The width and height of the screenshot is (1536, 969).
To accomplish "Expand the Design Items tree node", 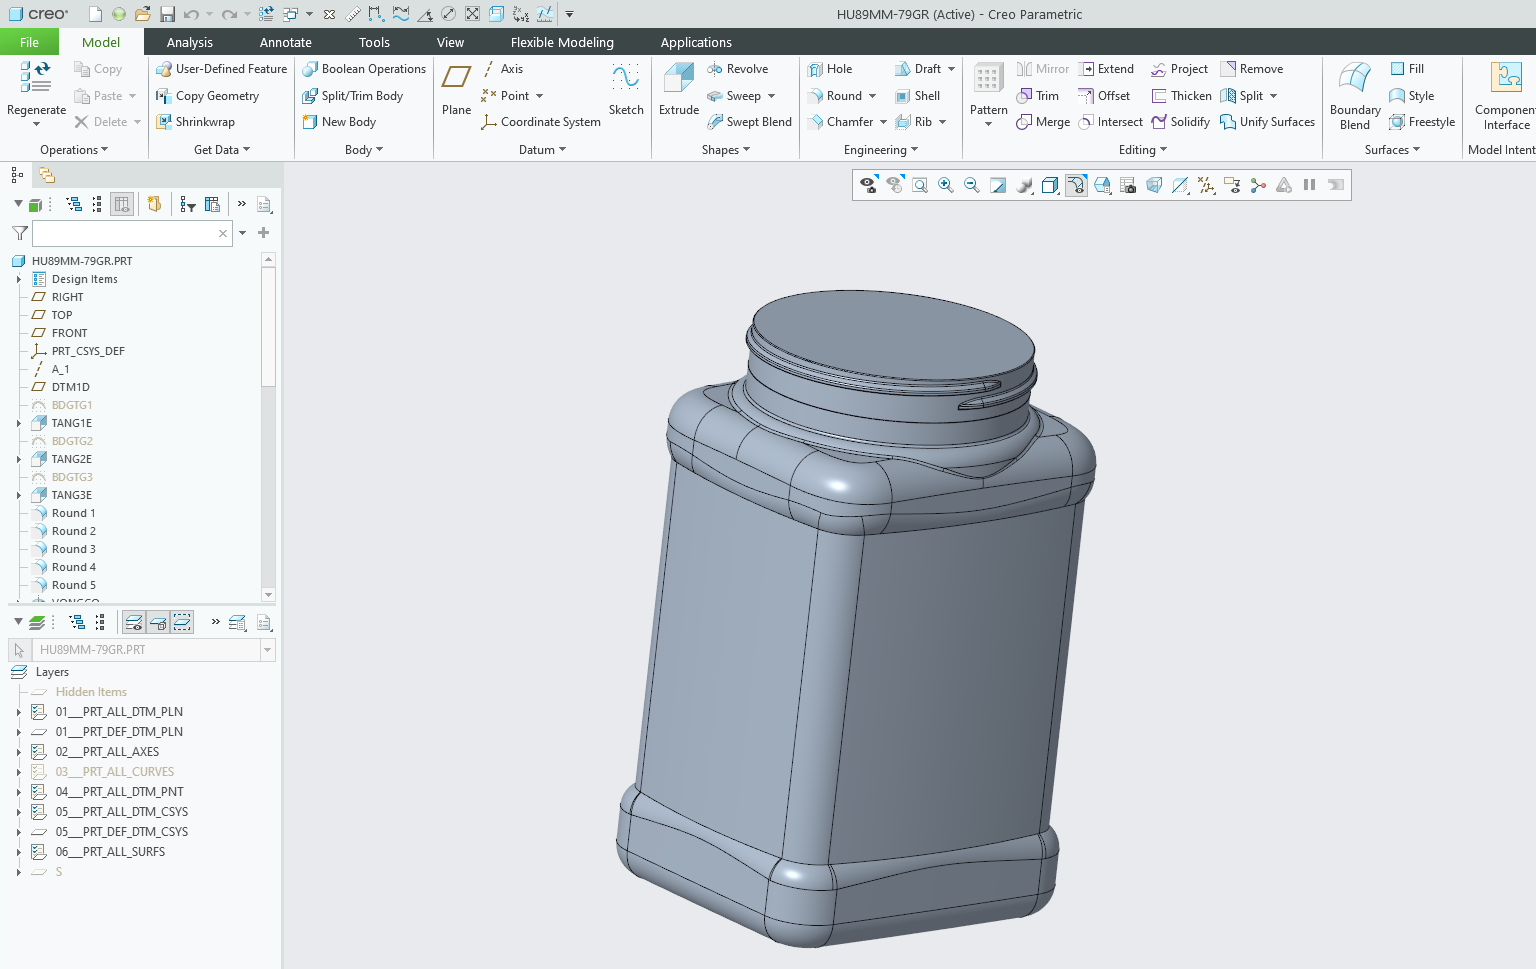I will click(x=19, y=279).
